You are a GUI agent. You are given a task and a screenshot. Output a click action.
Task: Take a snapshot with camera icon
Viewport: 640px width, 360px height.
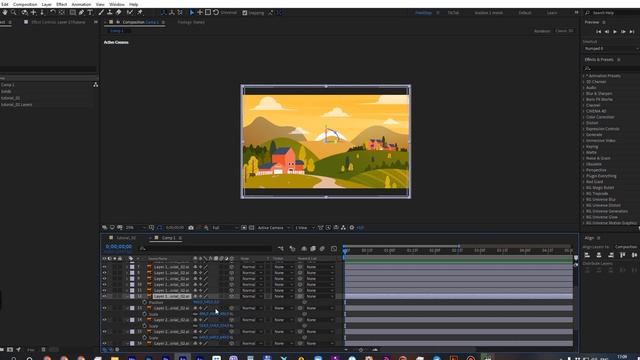pos(191,228)
